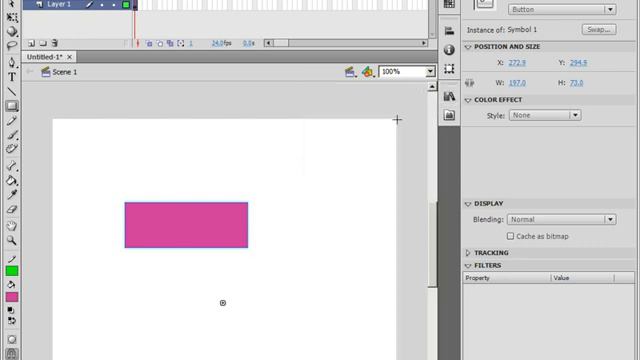Select the Rectangle tool
Image resolution: width=640 pixels, height=360 pixels.
[x=12, y=106]
